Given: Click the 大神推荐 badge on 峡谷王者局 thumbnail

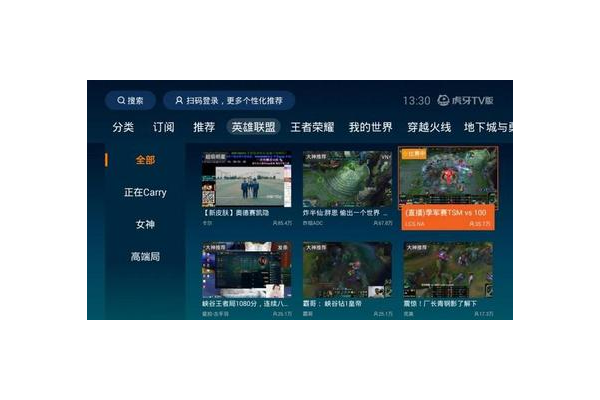Looking at the screenshot, I should pyautogui.click(x=215, y=248).
